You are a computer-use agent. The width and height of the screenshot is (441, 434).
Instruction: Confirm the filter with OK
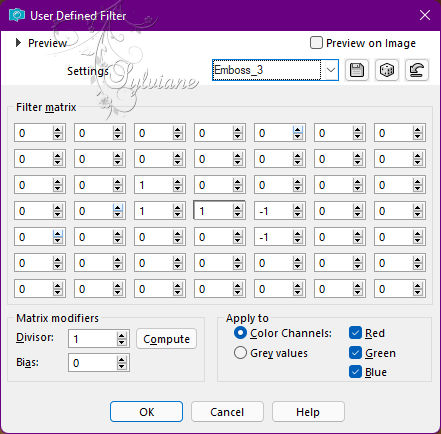click(146, 412)
